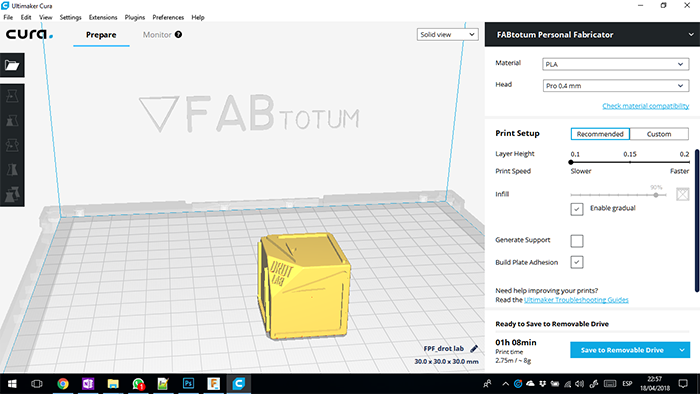Screen dimensions: 700x394
Task: Expand the FABtotum Personal Fabricator printer selector
Action: pyautogui.click(x=592, y=34)
